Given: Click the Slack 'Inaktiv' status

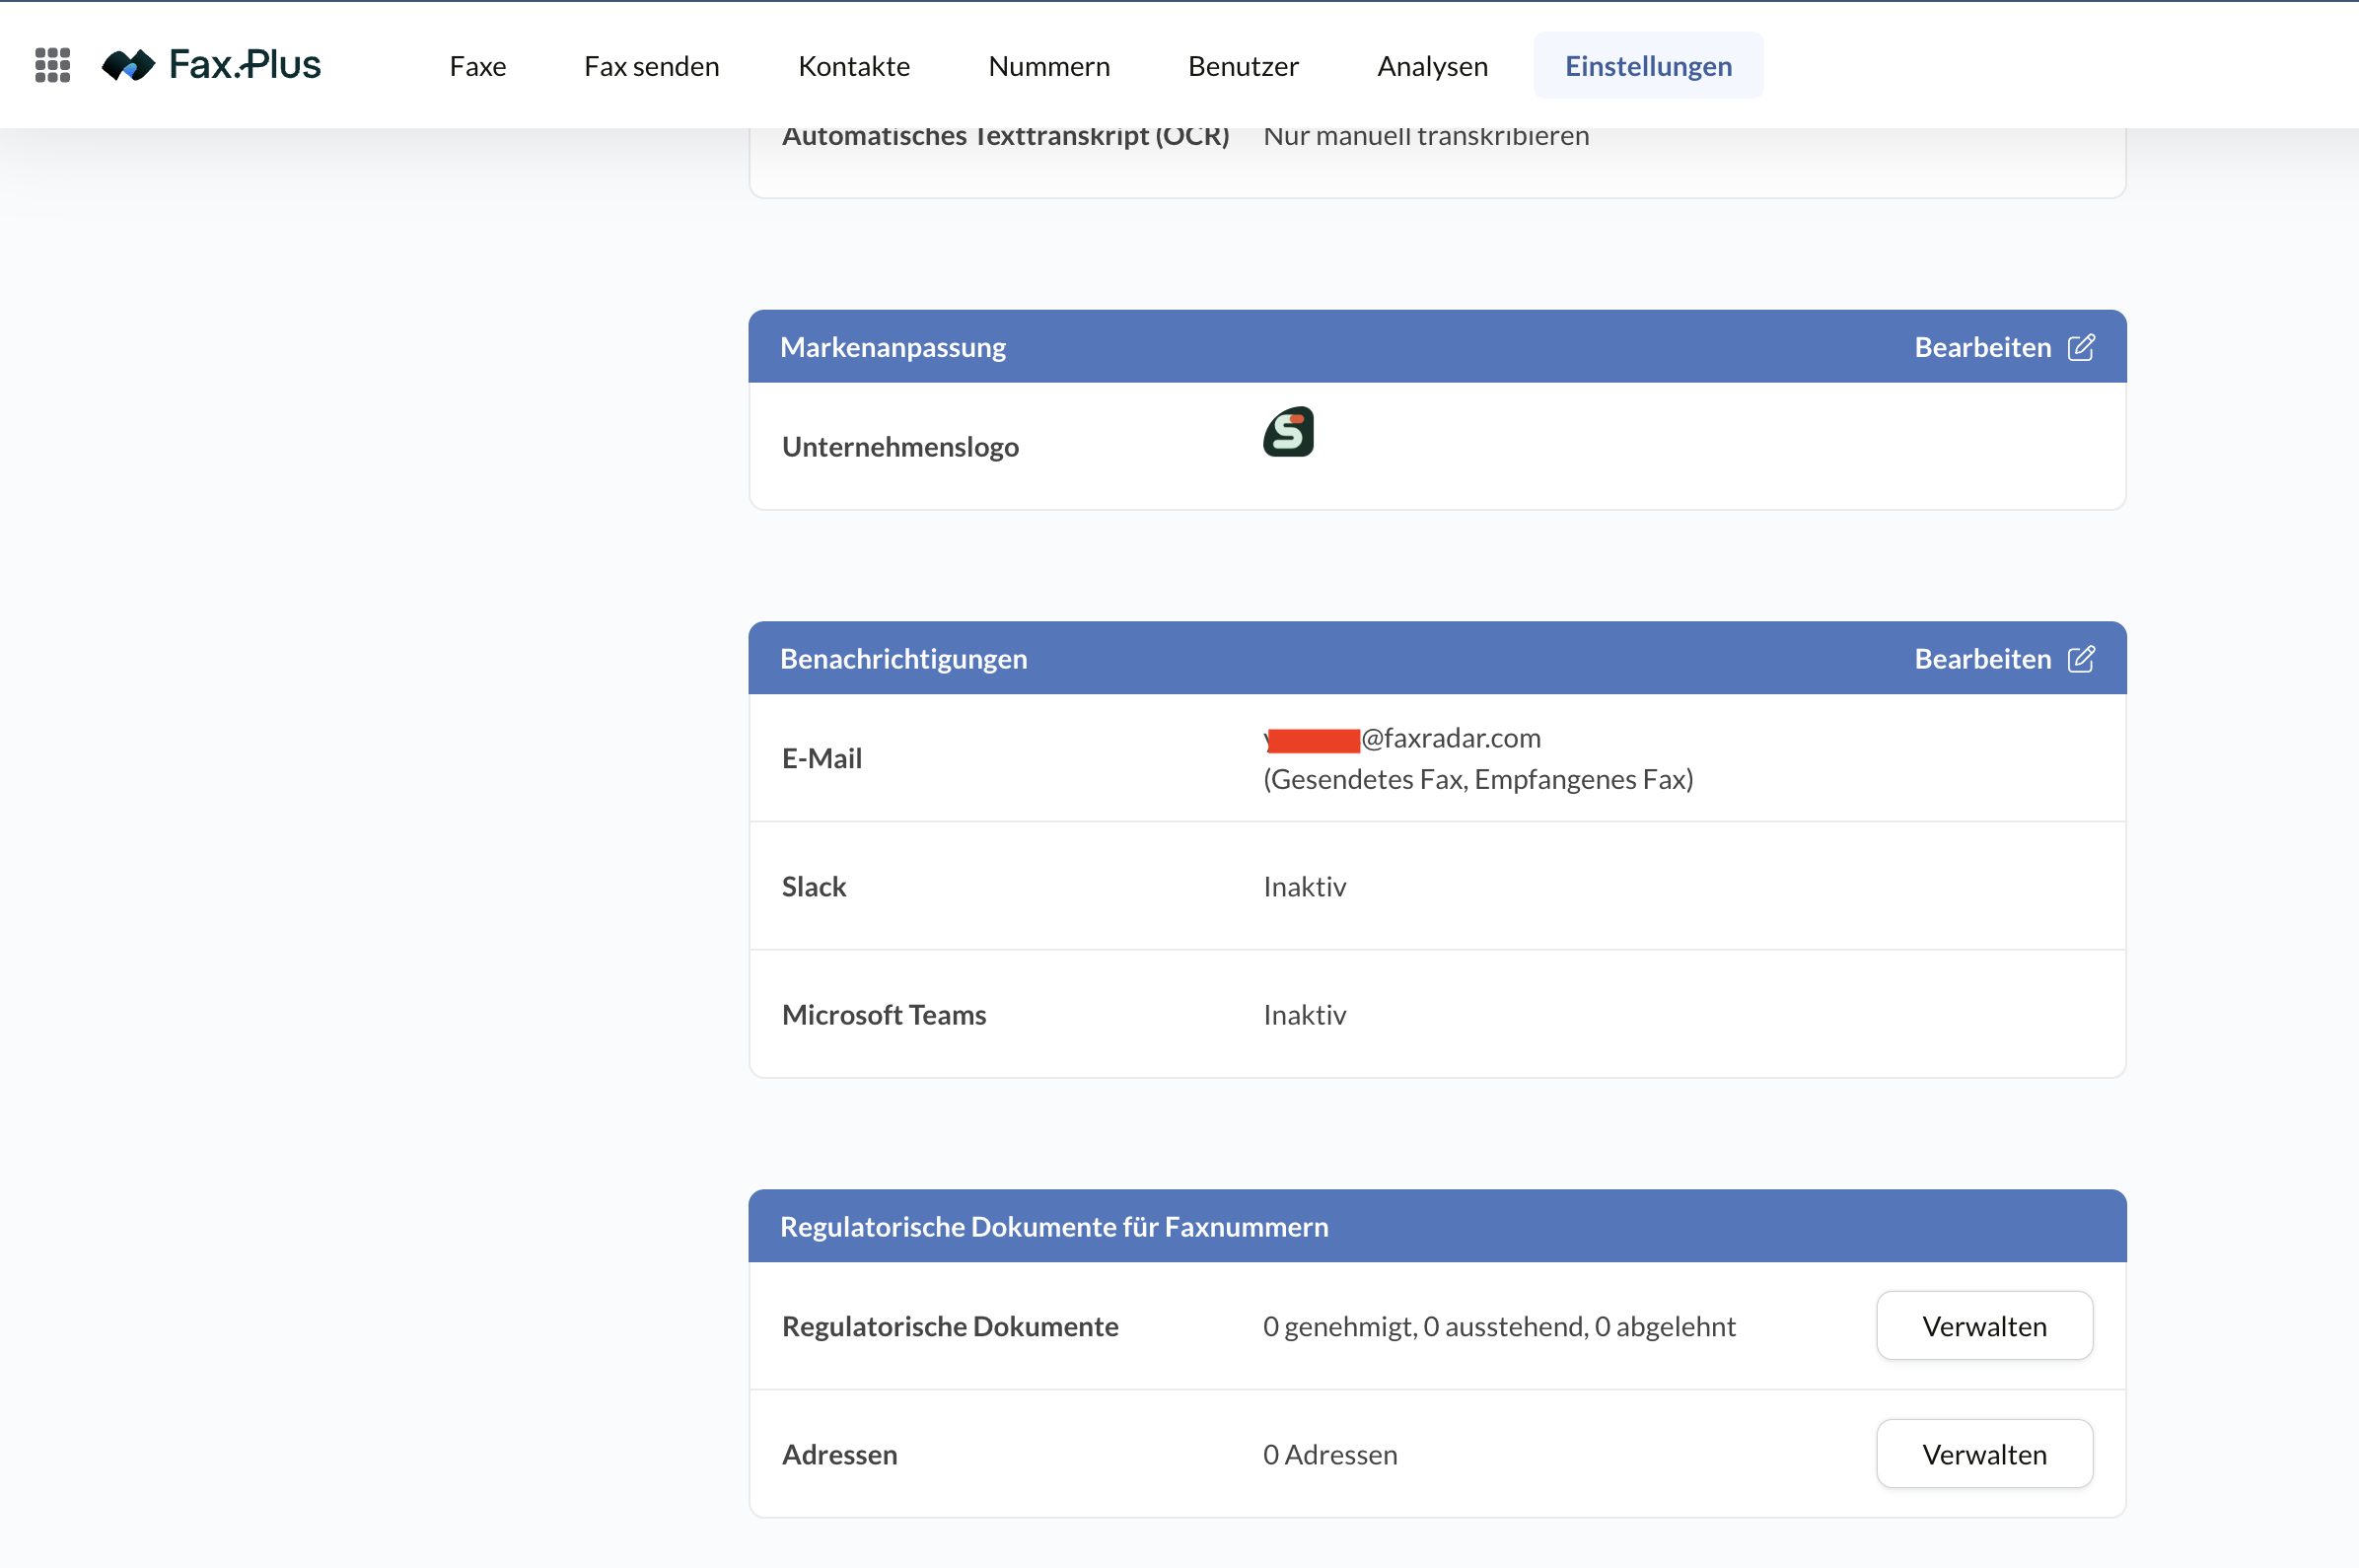Looking at the screenshot, I should pyautogui.click(x=1304, y=887).
